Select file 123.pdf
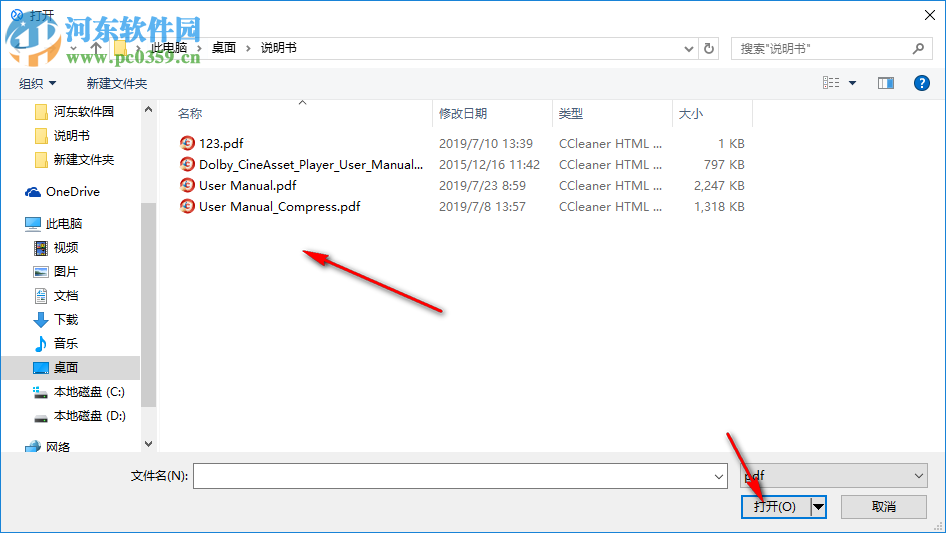Image resolution: width=946 pixels, height=533 pixels. (221, 144)
